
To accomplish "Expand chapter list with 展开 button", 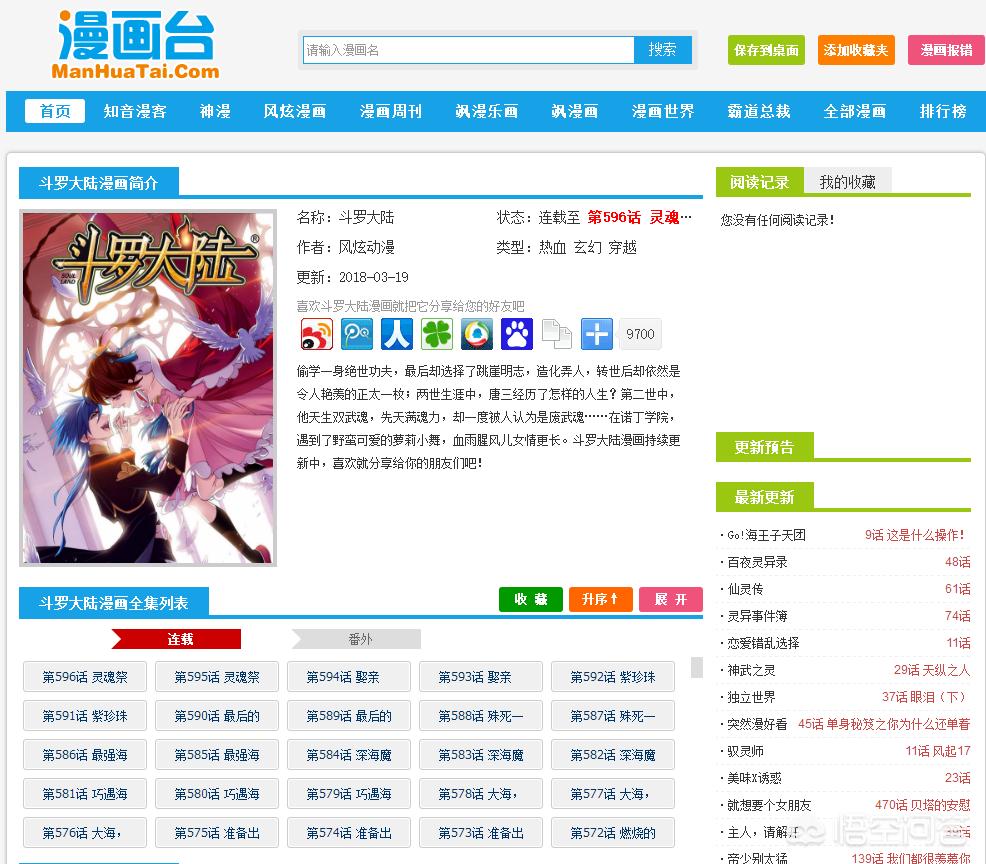I will click(x=671, y=599).
